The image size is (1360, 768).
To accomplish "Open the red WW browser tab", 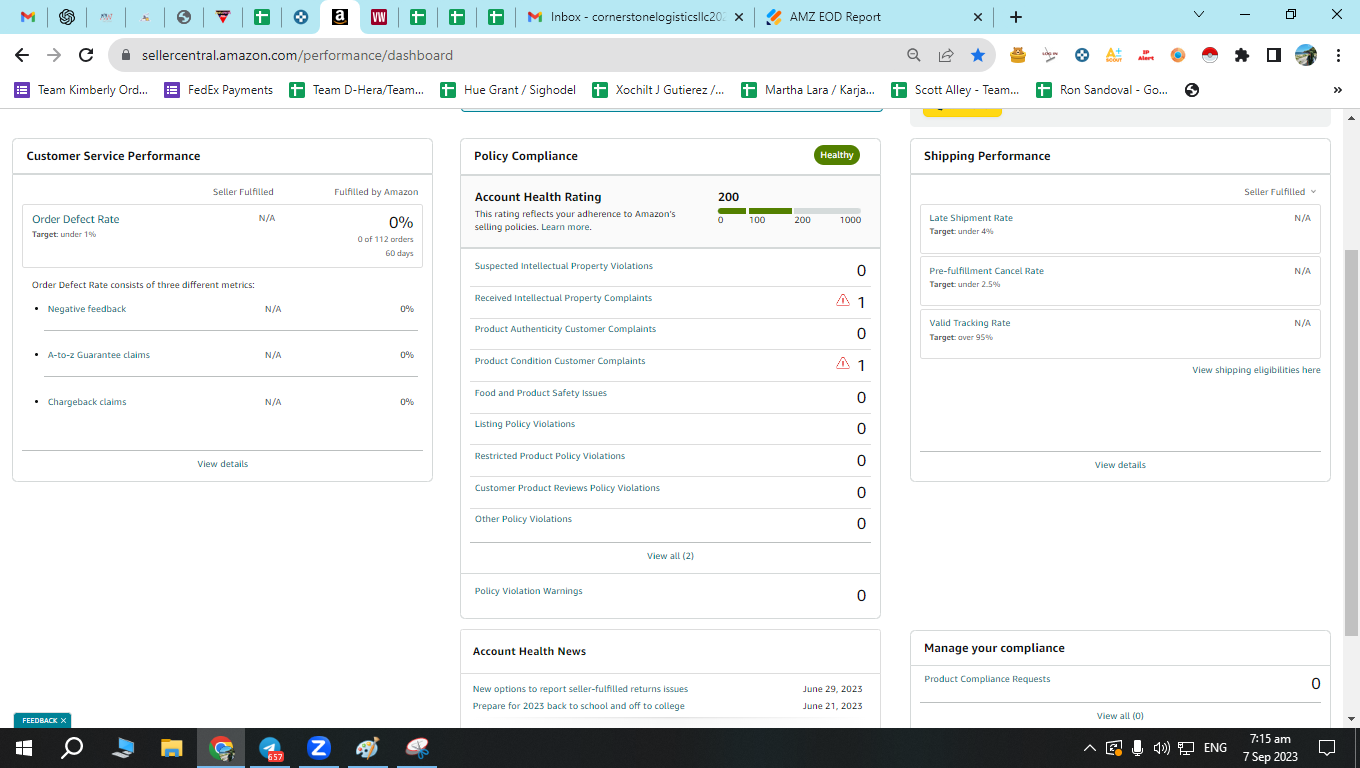I will (379, 17).
